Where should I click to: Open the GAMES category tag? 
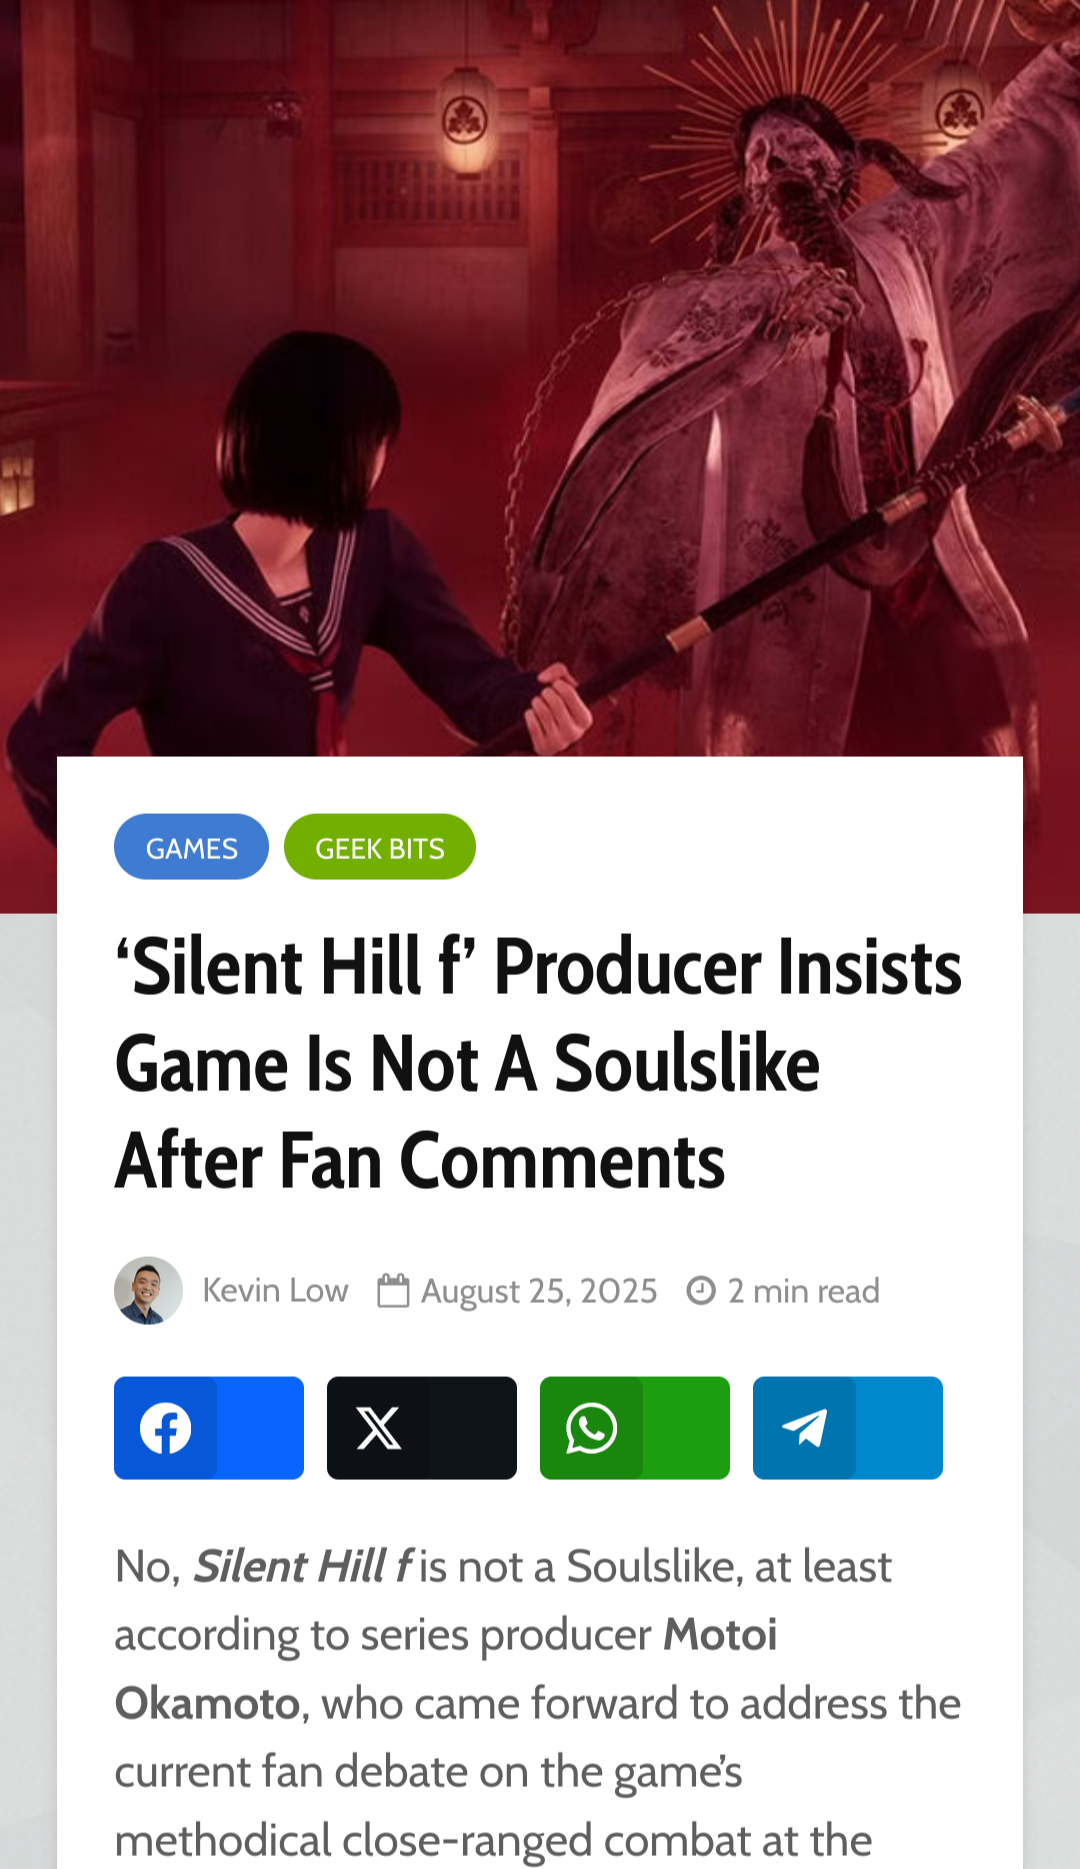coord(191,847)
